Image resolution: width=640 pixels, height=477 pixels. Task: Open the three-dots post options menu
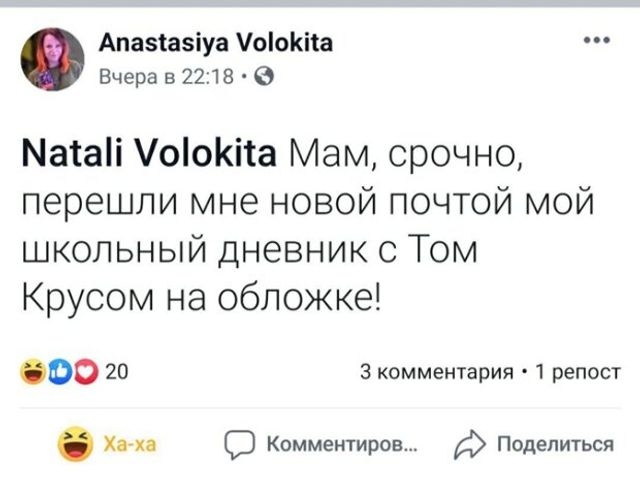(x=596, y=42)
